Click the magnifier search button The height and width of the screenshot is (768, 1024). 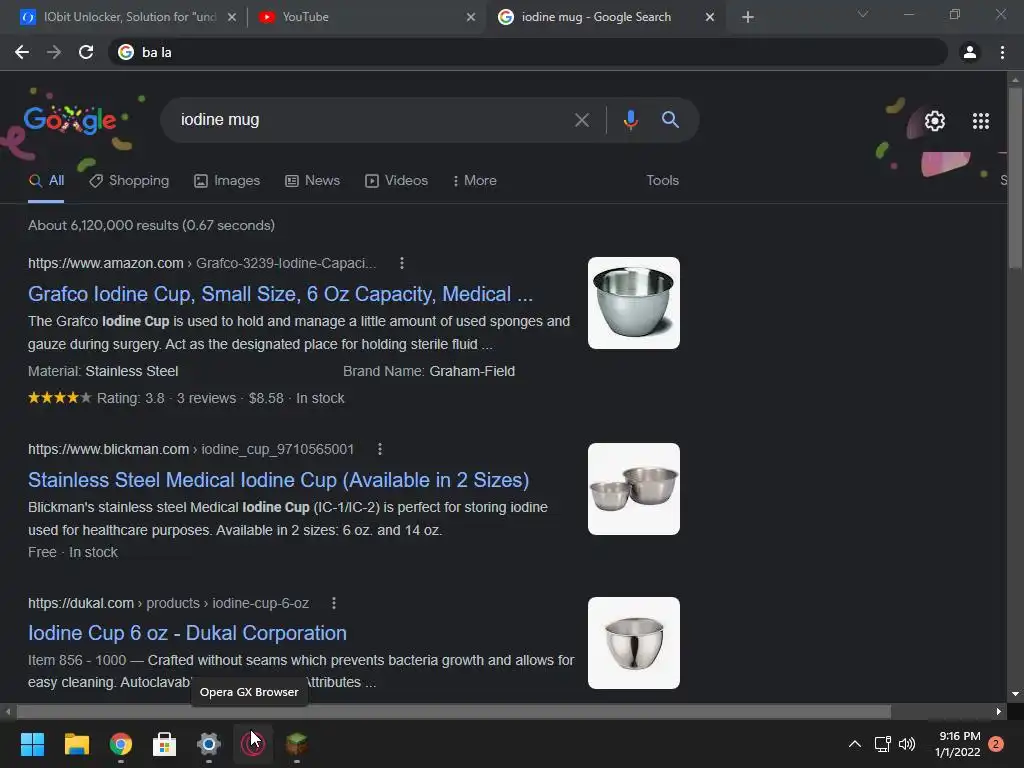pos(670,120)
